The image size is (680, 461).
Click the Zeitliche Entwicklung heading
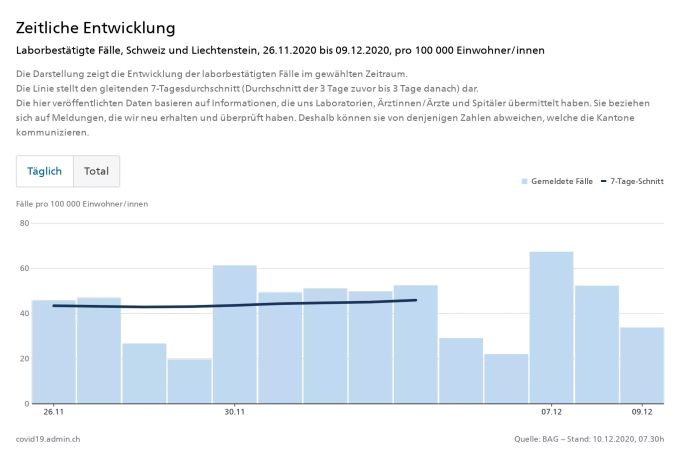pyautogui.click(x=96, y=28)
